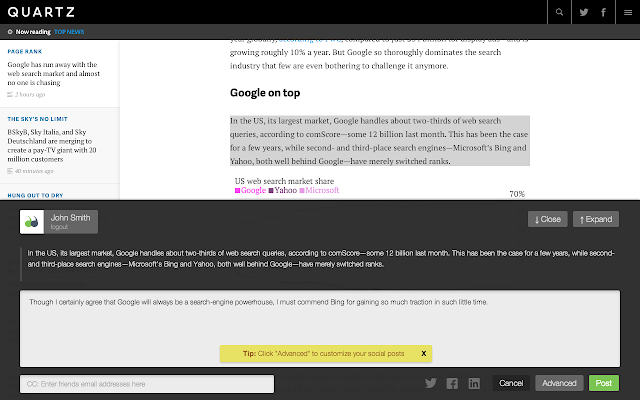
Task: Read Google web search market story
Action: pyautogui.click(x=53, y=73)
